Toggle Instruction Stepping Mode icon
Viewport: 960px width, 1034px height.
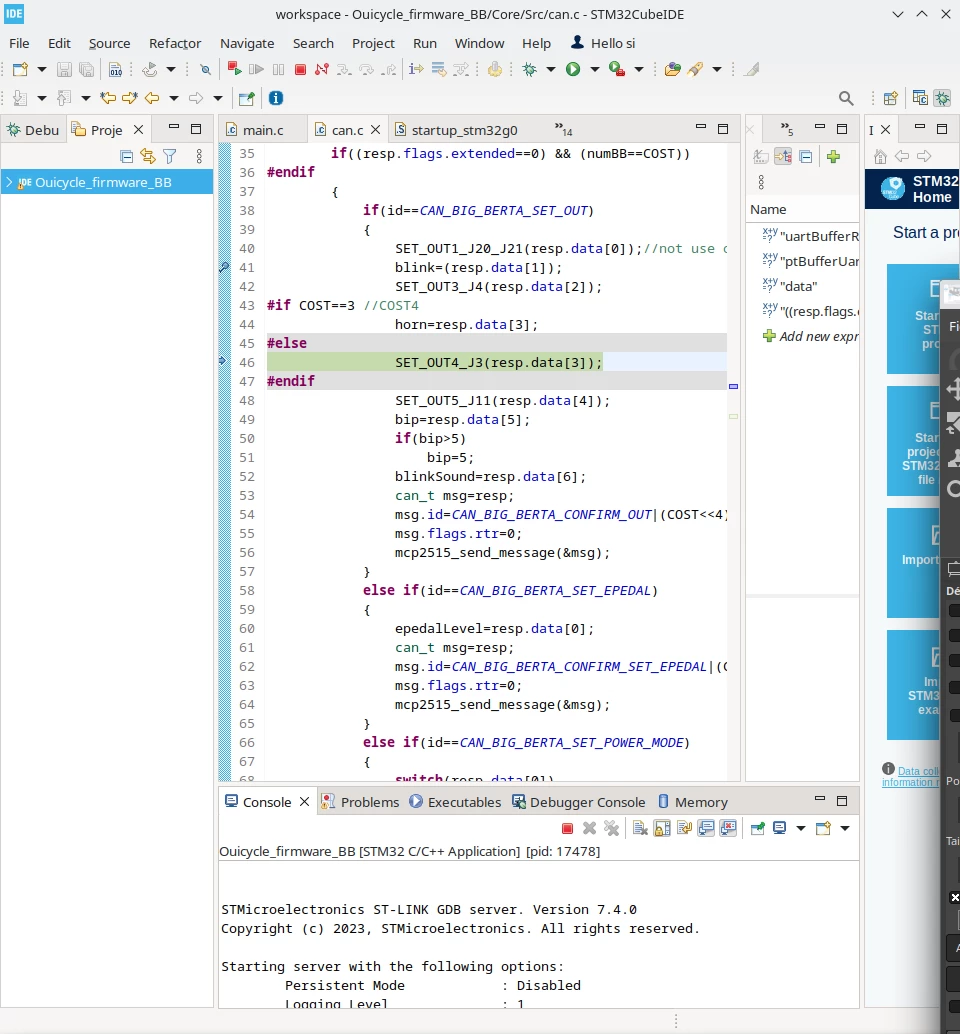pos(415,69)
